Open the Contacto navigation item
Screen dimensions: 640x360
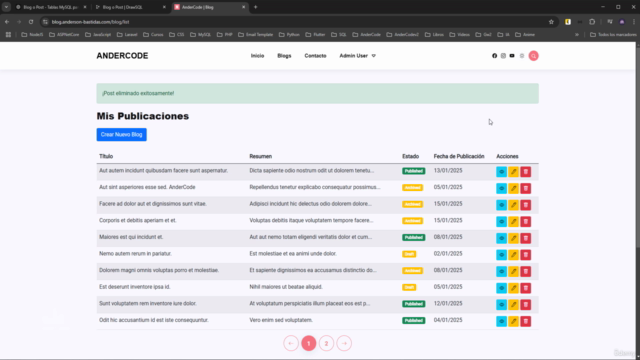316,56
